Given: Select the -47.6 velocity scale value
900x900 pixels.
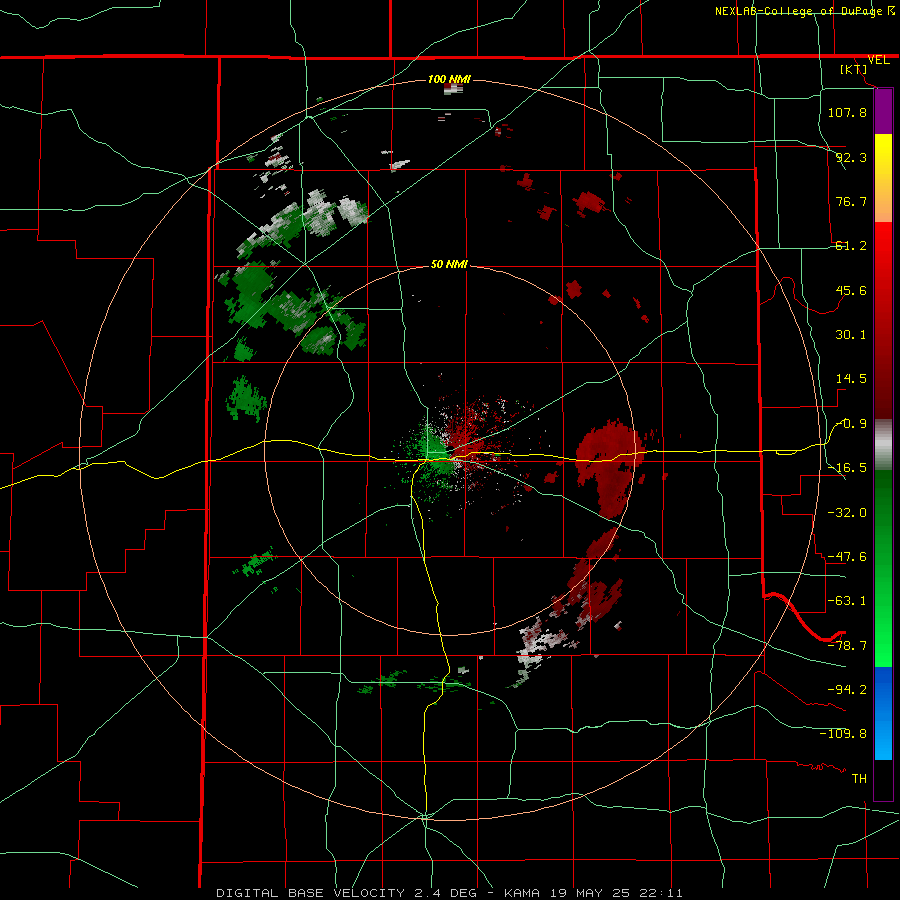Looking at the screenshot, I should click(x=847, y=557).
